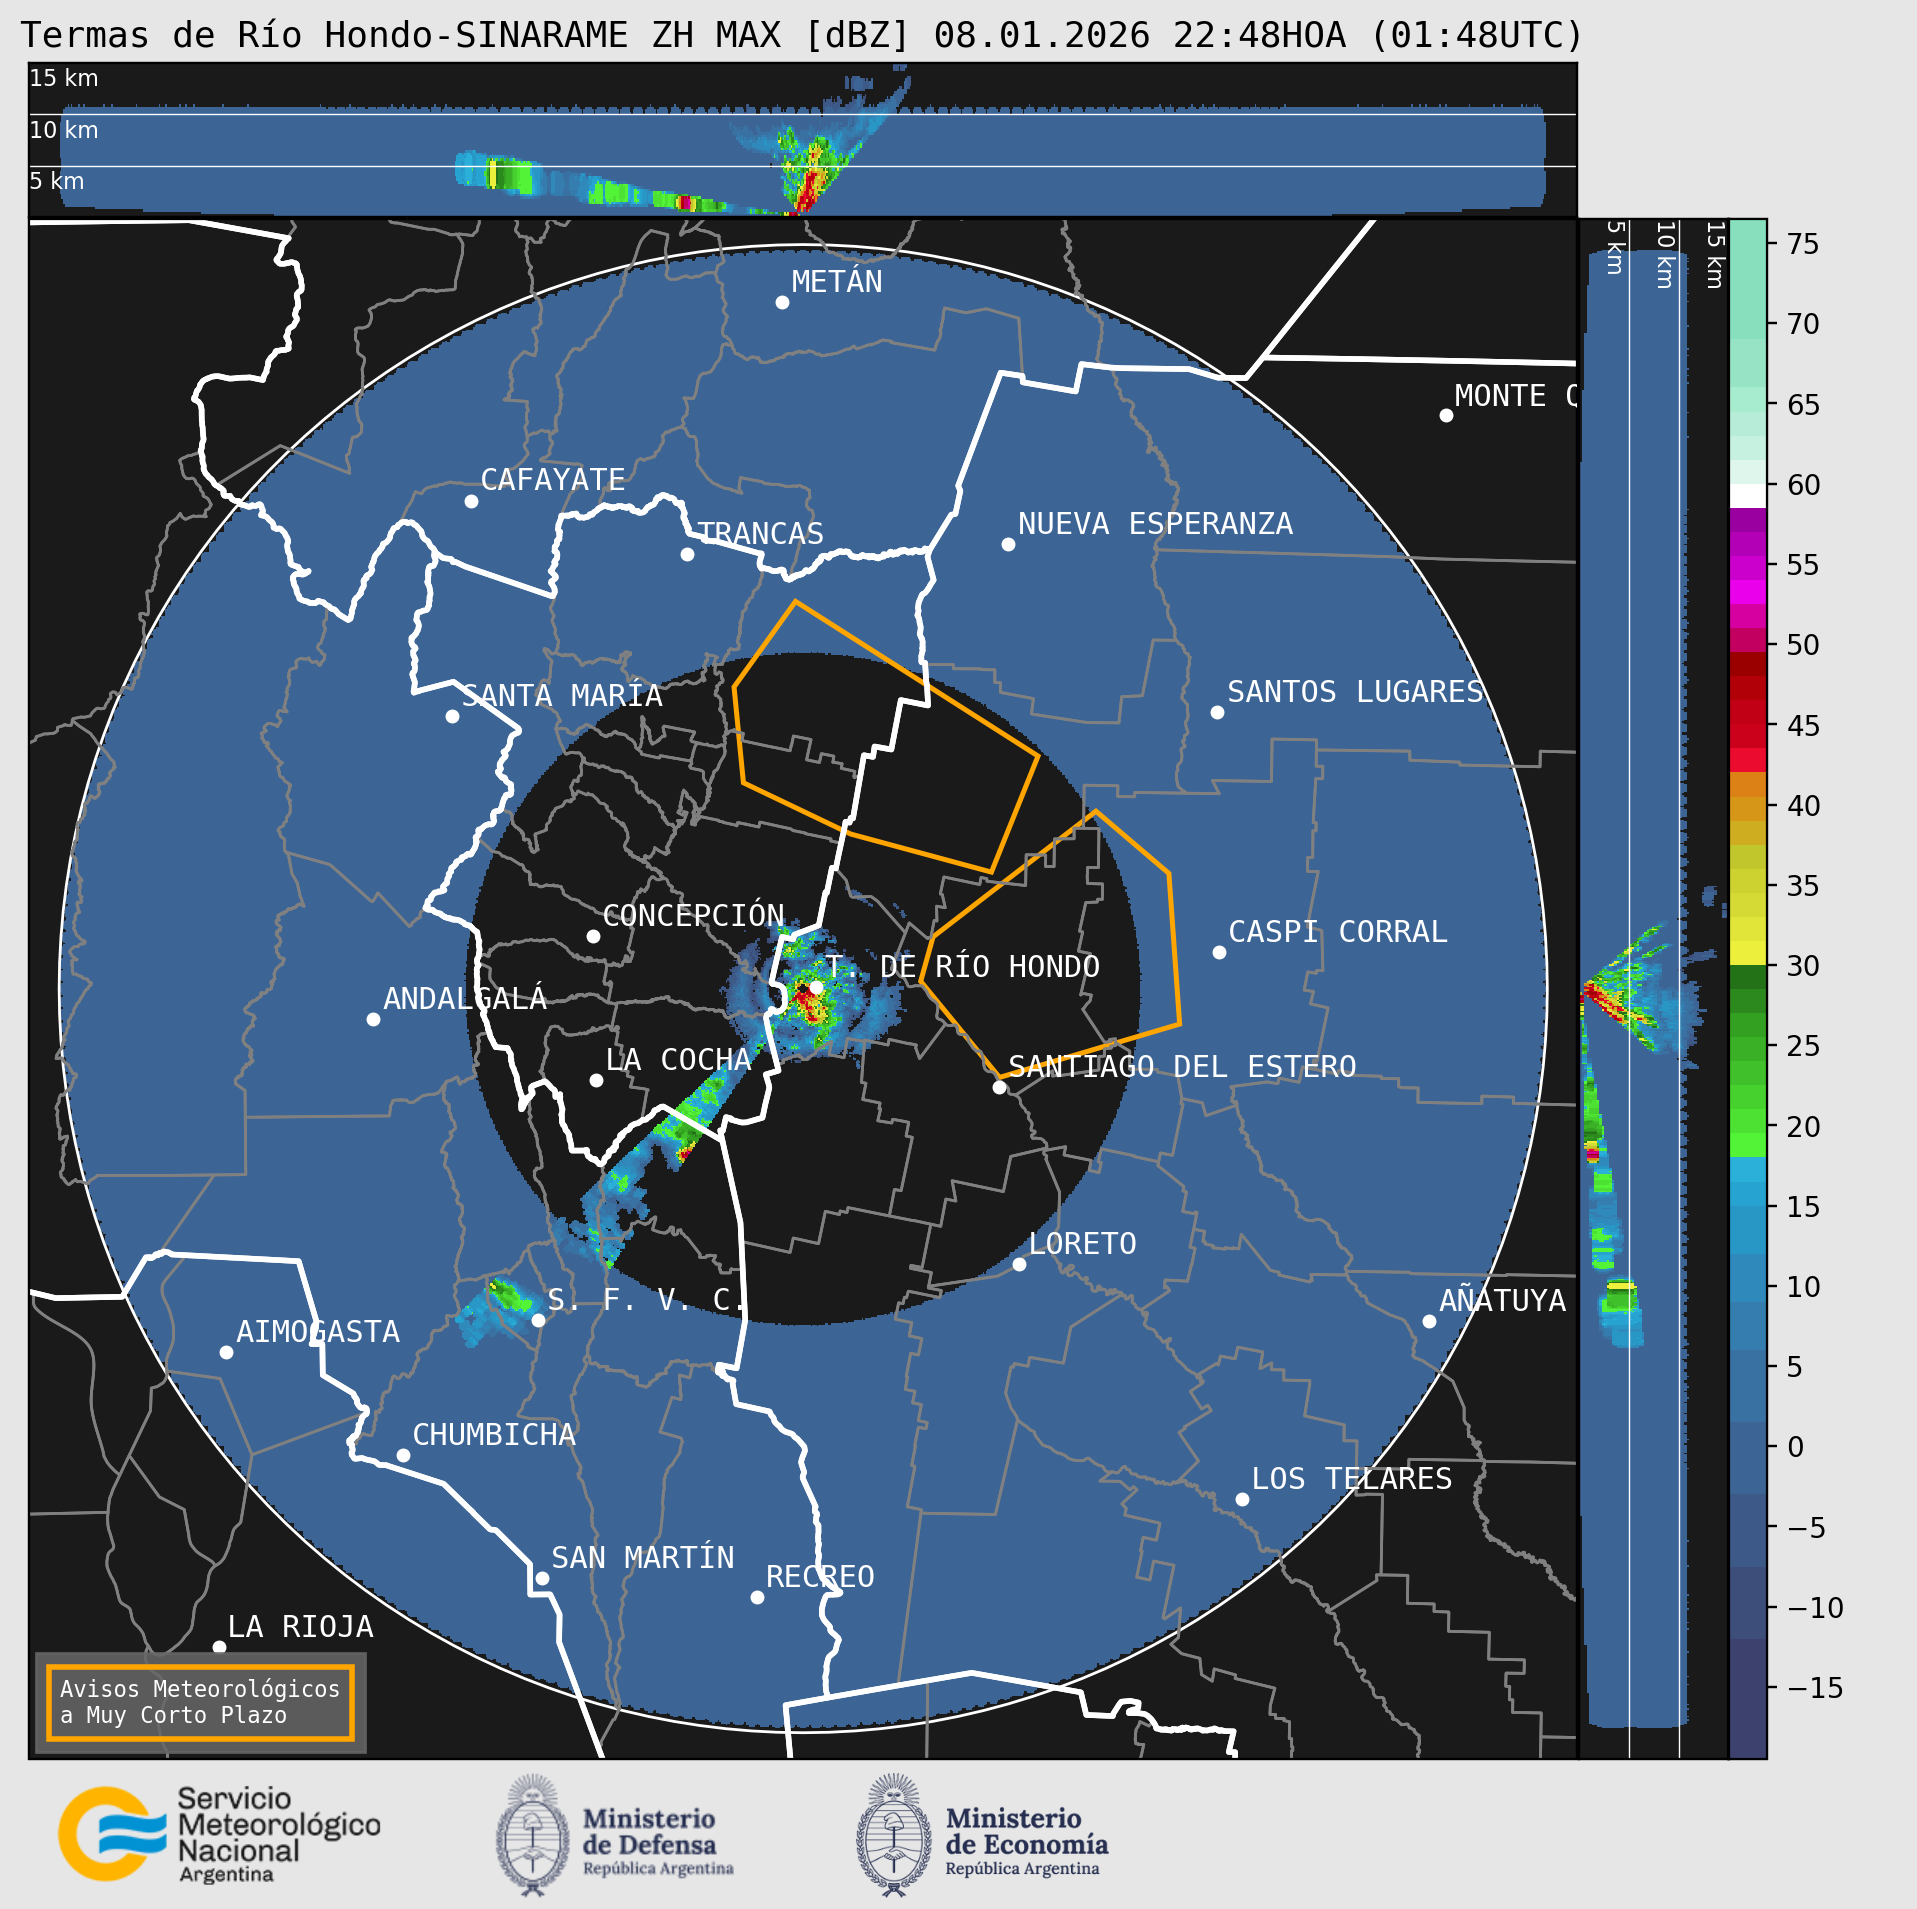Click the SANTOS LUGARES label text
The height and width of the screenshot is (1909, 1917).
[x=1355, y=692]
